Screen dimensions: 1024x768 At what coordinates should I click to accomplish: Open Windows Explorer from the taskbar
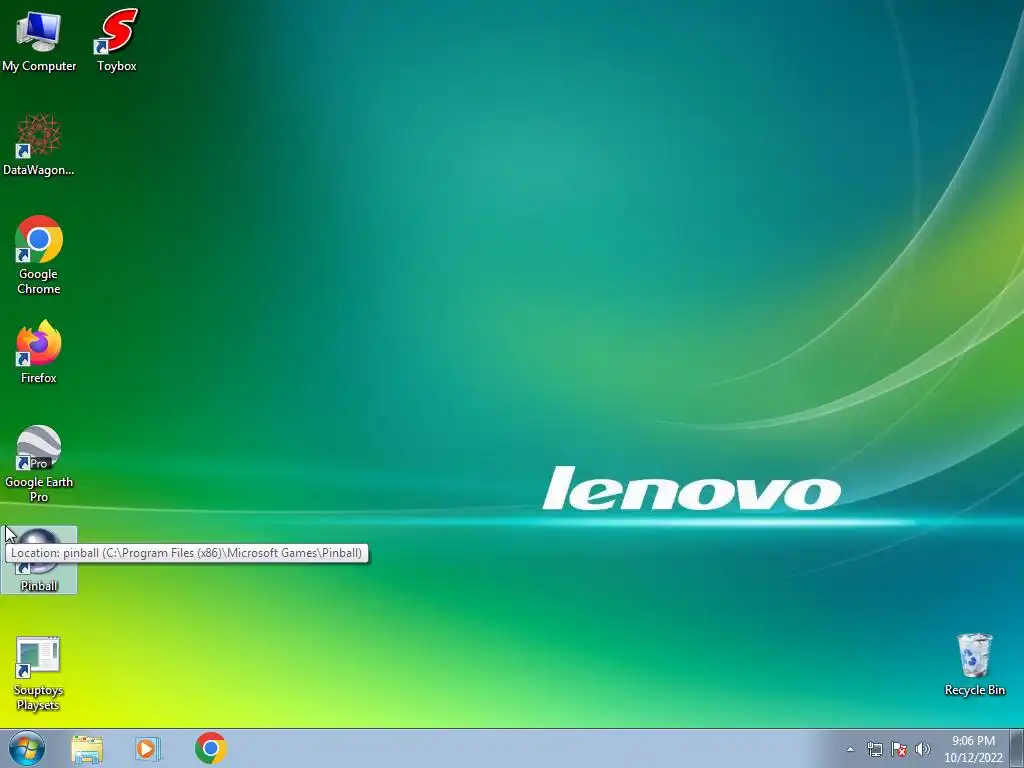(87, 749)
